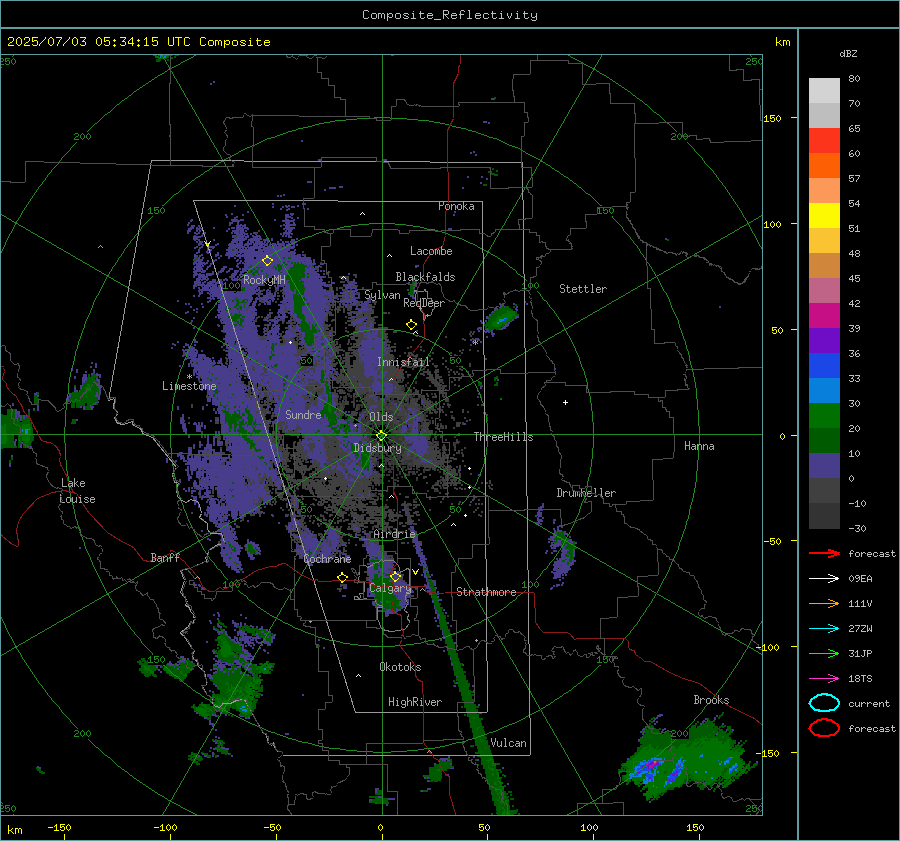The image size is (900, 841).
Task: Click the Cochrane town label
Action: (x=327, y=559)
